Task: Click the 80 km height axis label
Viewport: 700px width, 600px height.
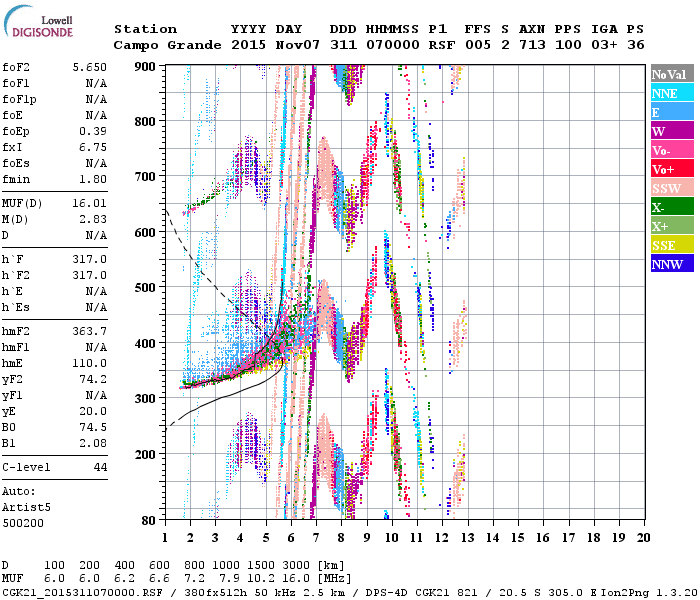Action: coord(148,521)
